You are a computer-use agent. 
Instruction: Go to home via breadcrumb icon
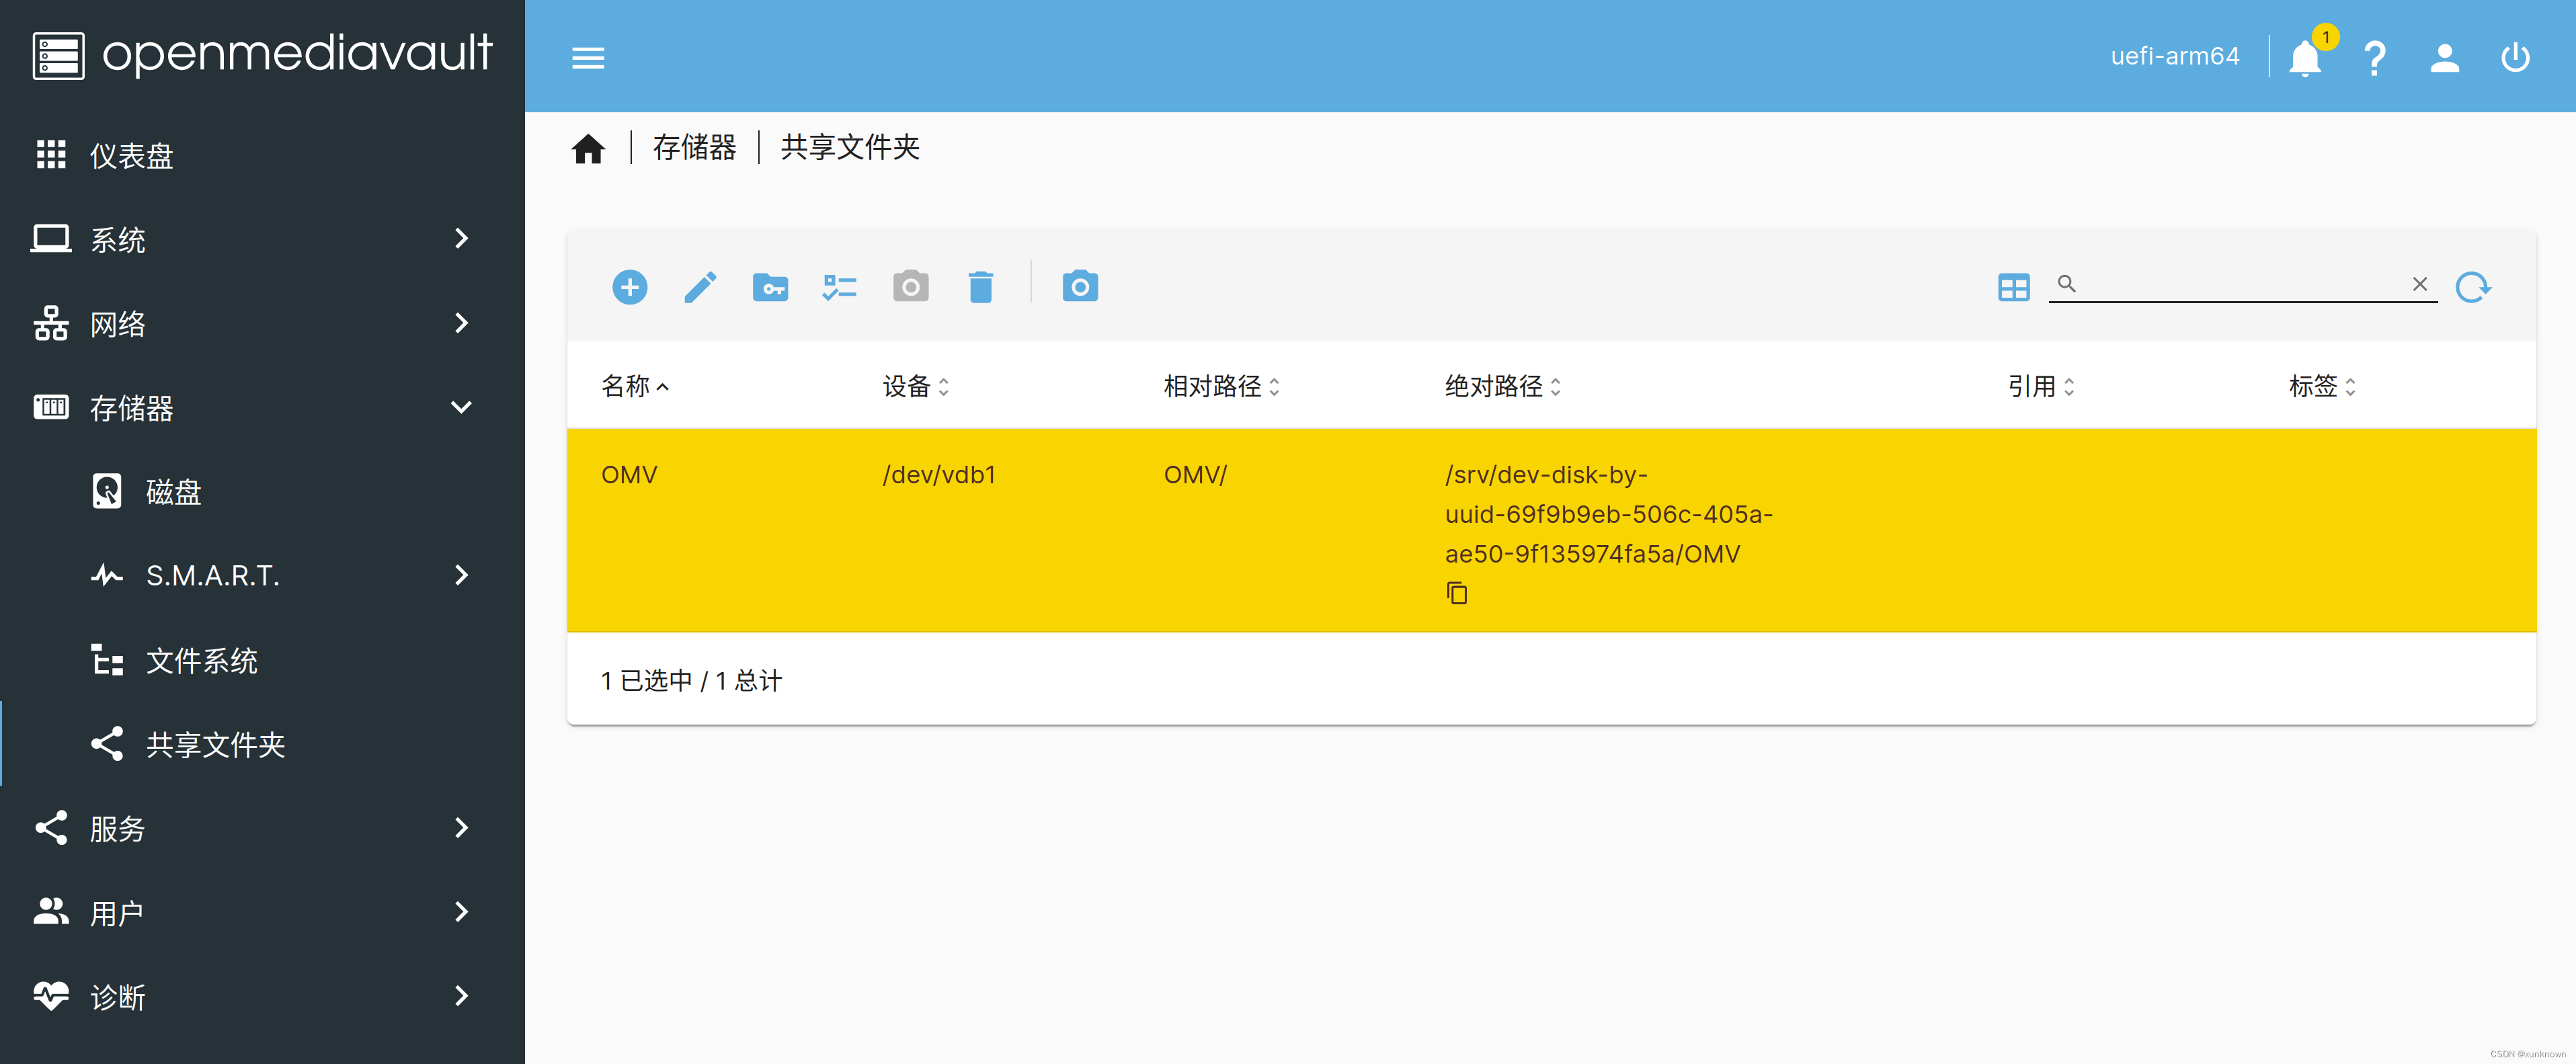(588, 148)
